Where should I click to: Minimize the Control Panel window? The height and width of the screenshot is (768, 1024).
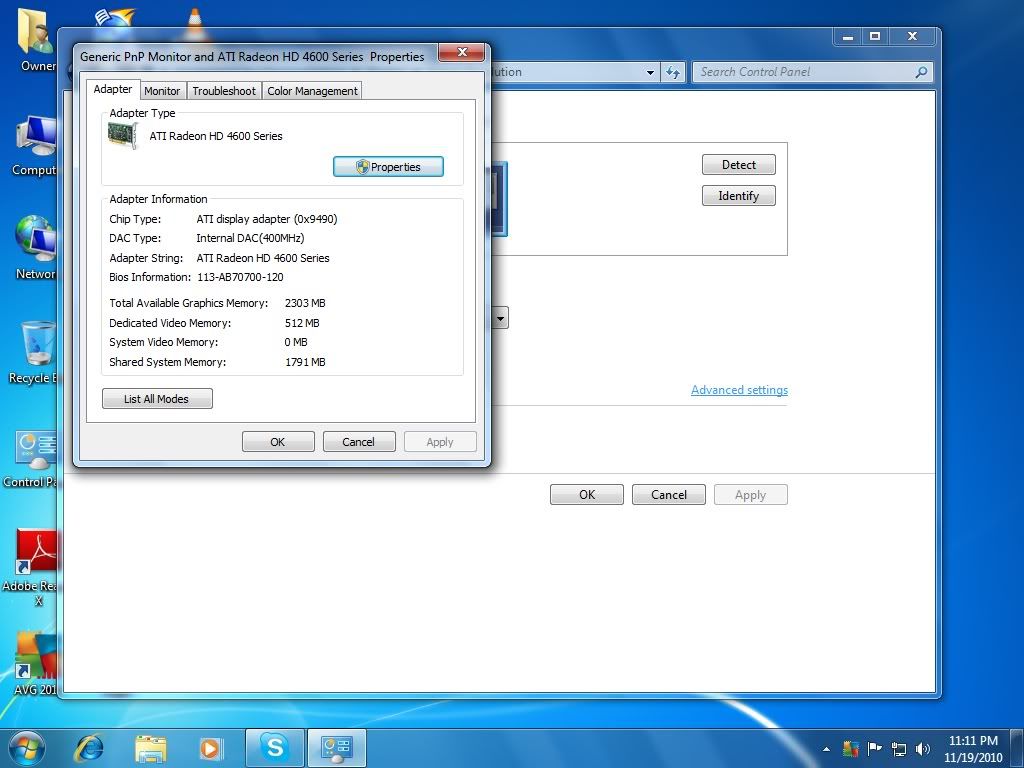[848, 37]
